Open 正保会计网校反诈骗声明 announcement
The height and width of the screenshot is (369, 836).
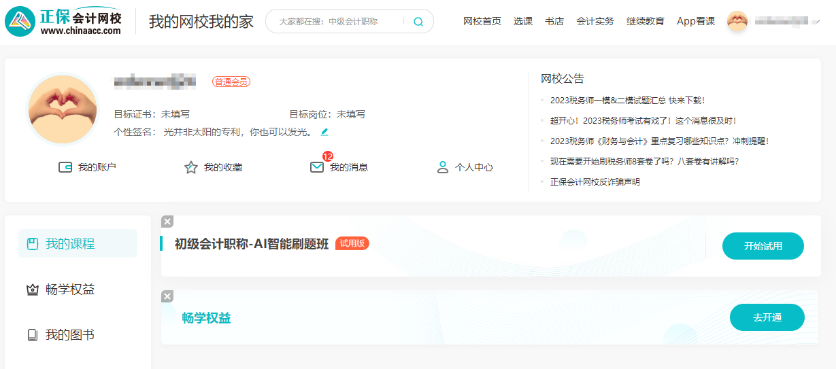(x=595, y=182)
